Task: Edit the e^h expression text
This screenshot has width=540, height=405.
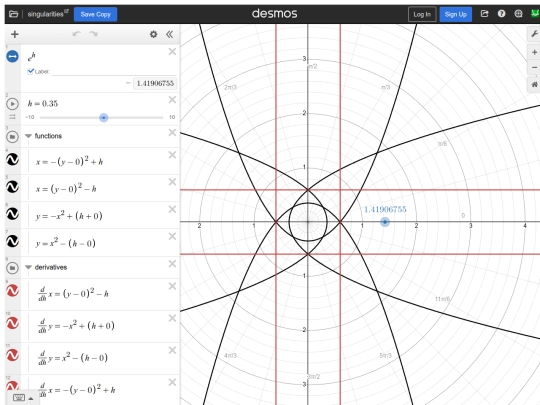Action: (x=32, y=57)
